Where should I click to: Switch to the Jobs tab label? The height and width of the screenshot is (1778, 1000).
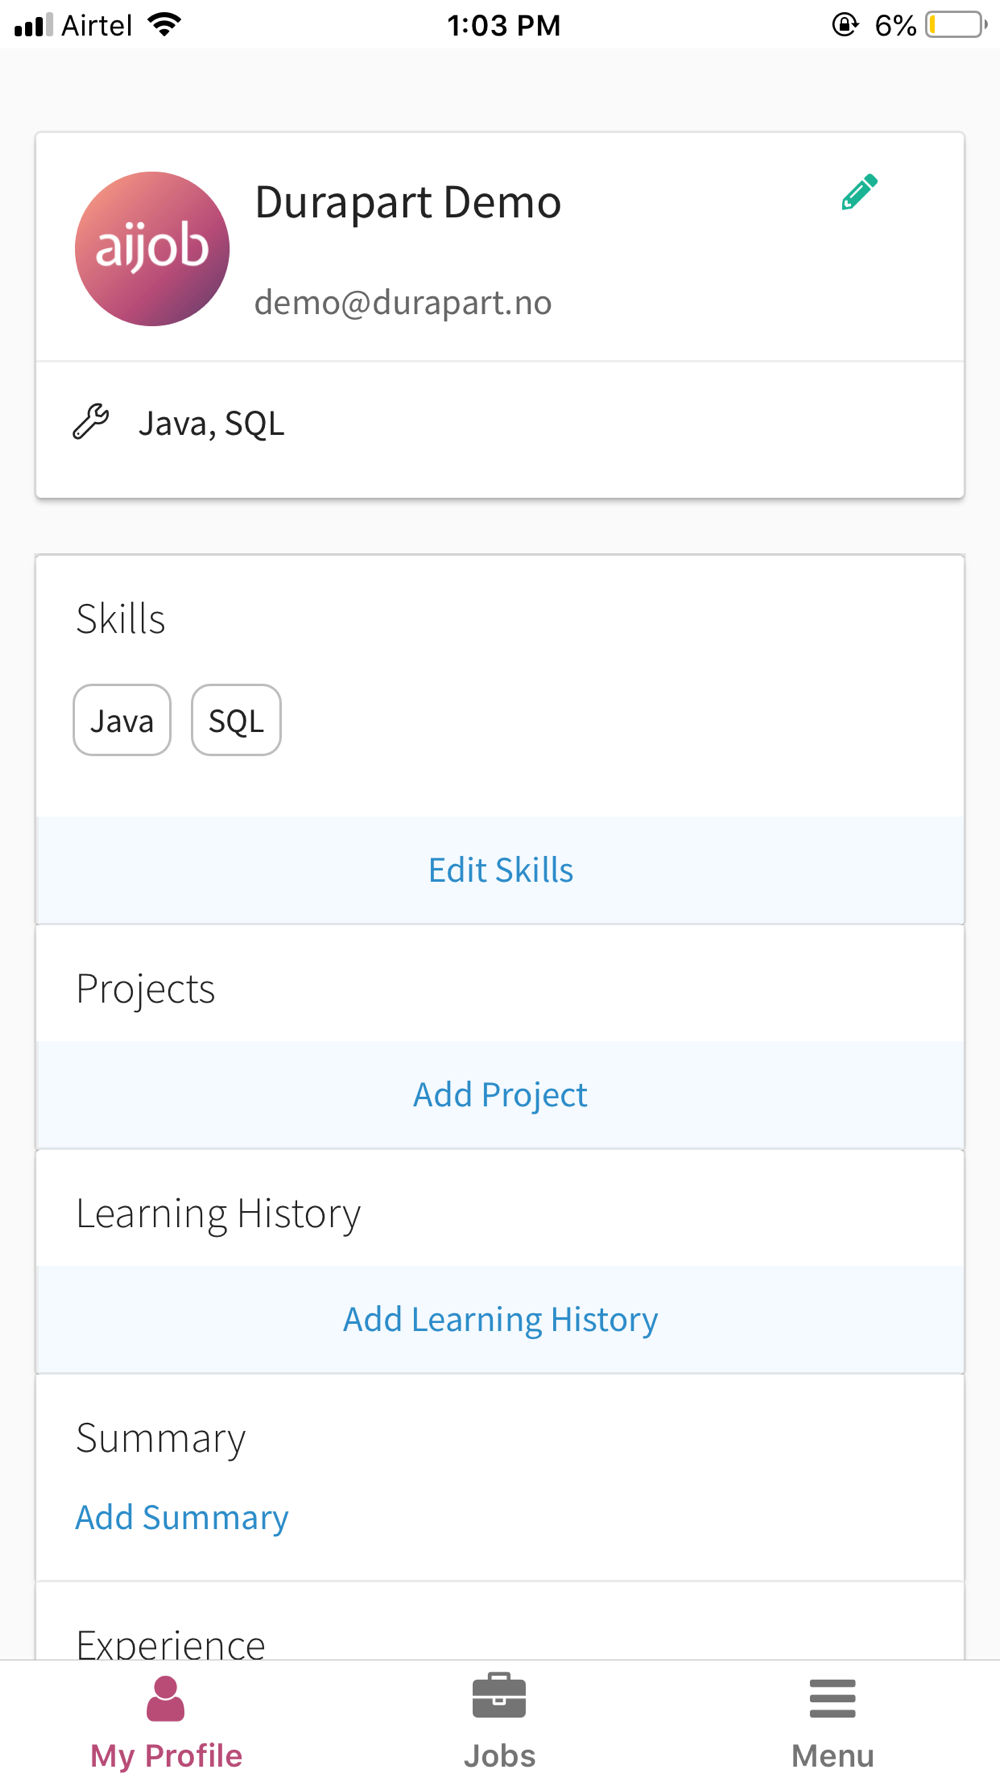tap(499, 1755)
